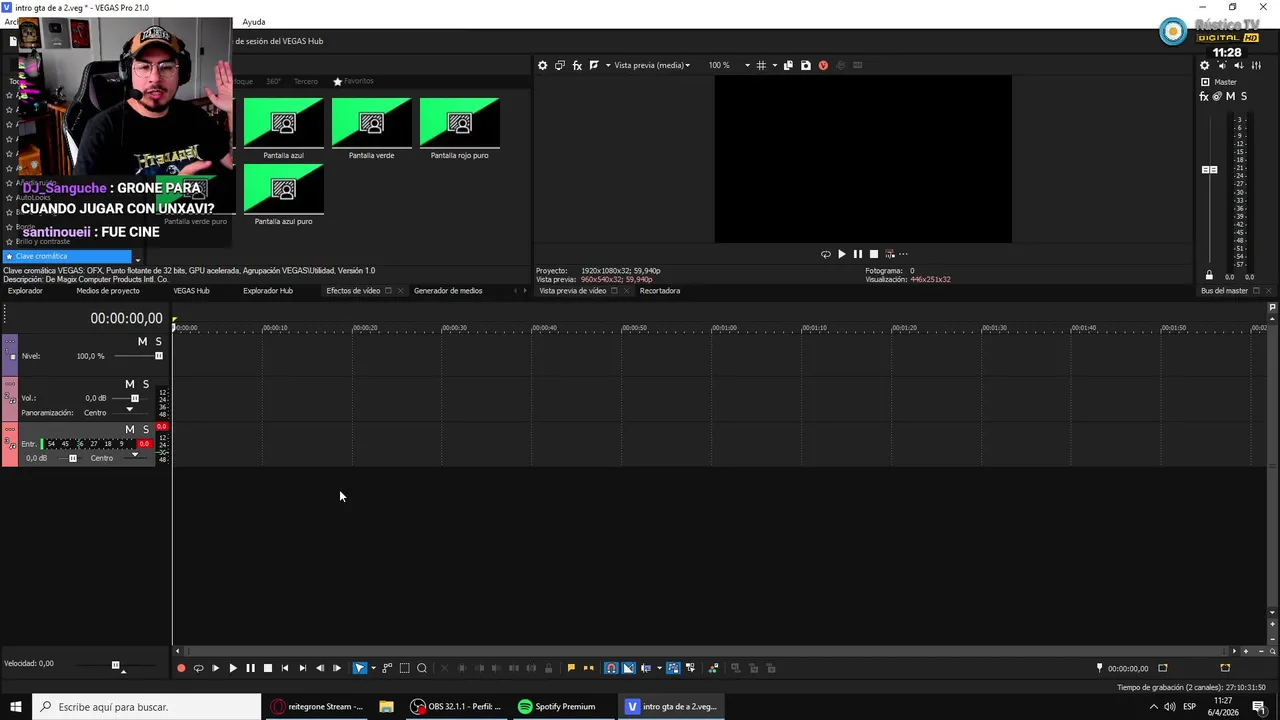Select the Pantalla verde preset thumbnail
Viewport: 1280px width, 720px height.
point(371,122)
